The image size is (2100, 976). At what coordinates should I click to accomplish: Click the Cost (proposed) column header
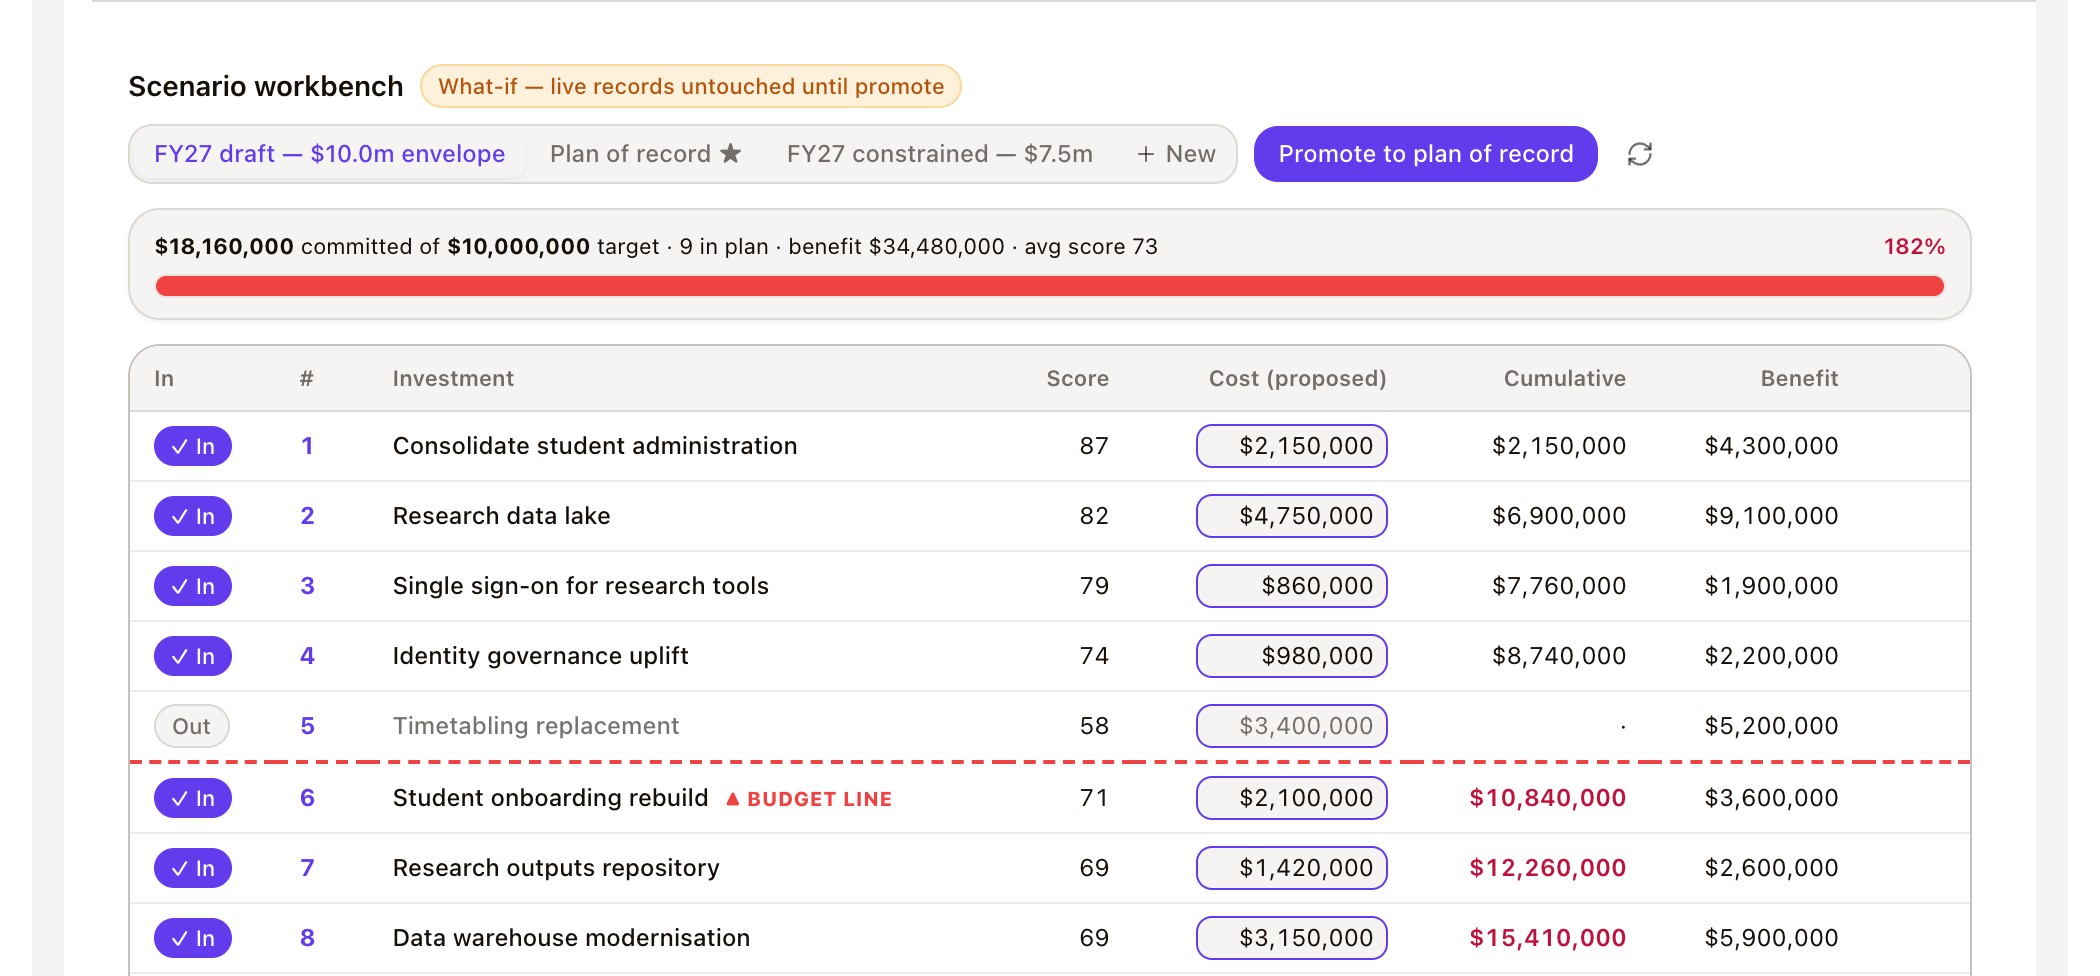tap(1297, 378)
